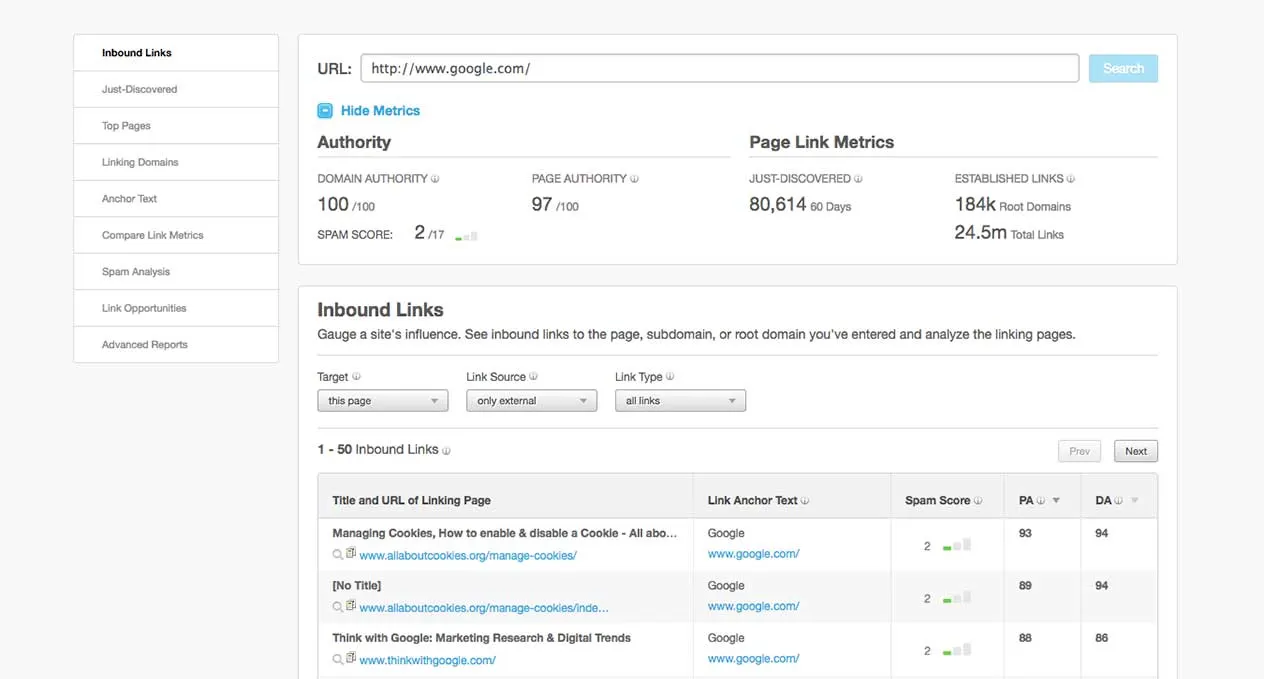Open www.google.com link in [No Title] row
Screen dimensions: 1264x679
tap(753, 606)
